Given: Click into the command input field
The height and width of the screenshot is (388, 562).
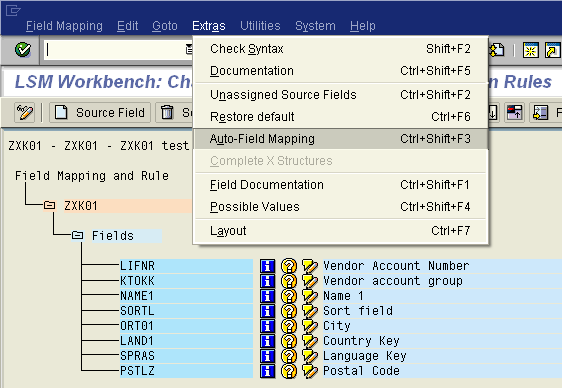Looking at the screenshot, I should (x=115, y=49).
